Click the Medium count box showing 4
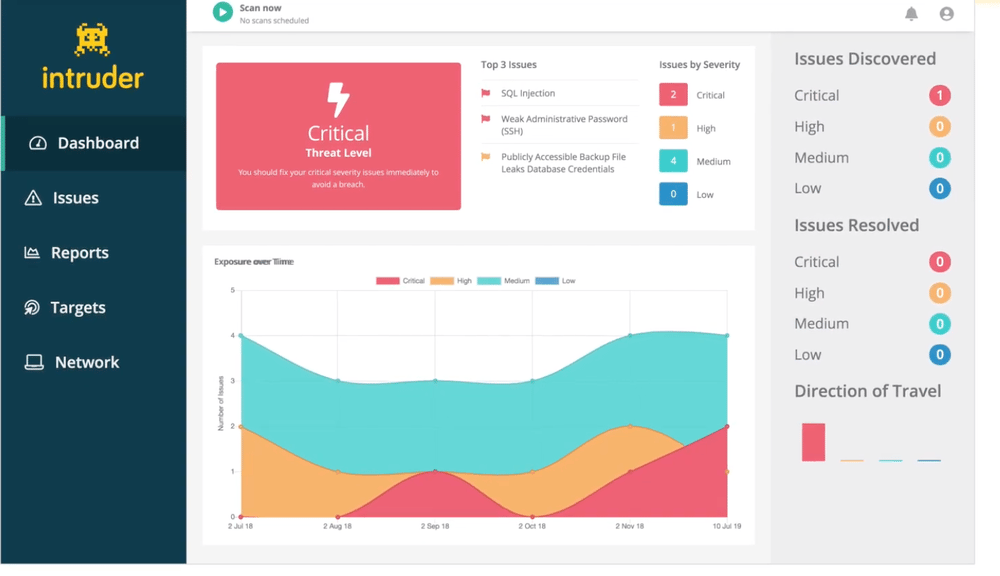This screenshot has height=576, width=1000. [x=673, y=161]
